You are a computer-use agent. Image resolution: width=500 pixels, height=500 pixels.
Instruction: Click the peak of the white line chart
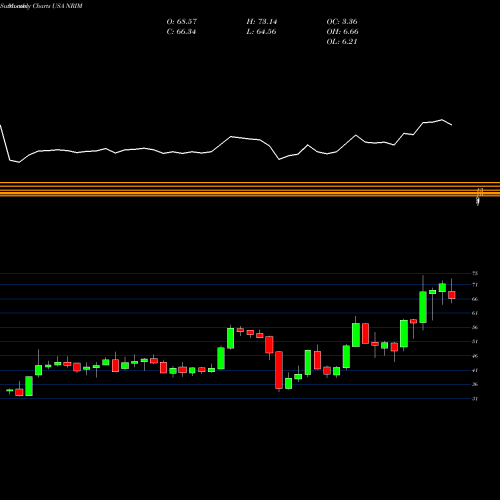(x=442, y=119)
